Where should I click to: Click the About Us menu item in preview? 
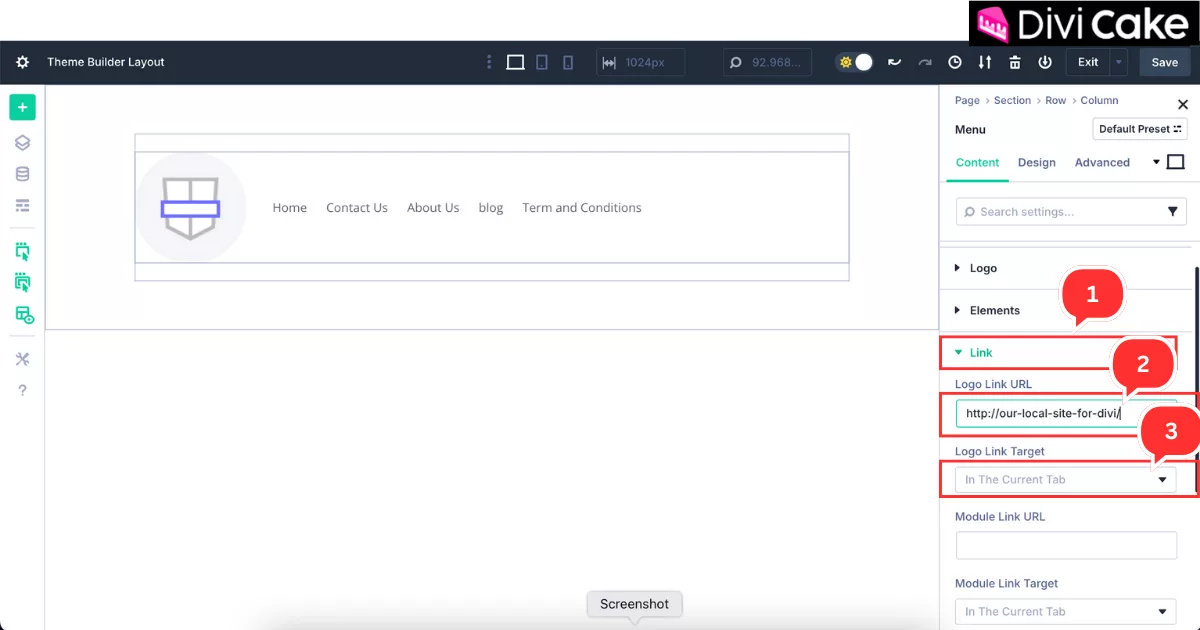tap(433, 208)
